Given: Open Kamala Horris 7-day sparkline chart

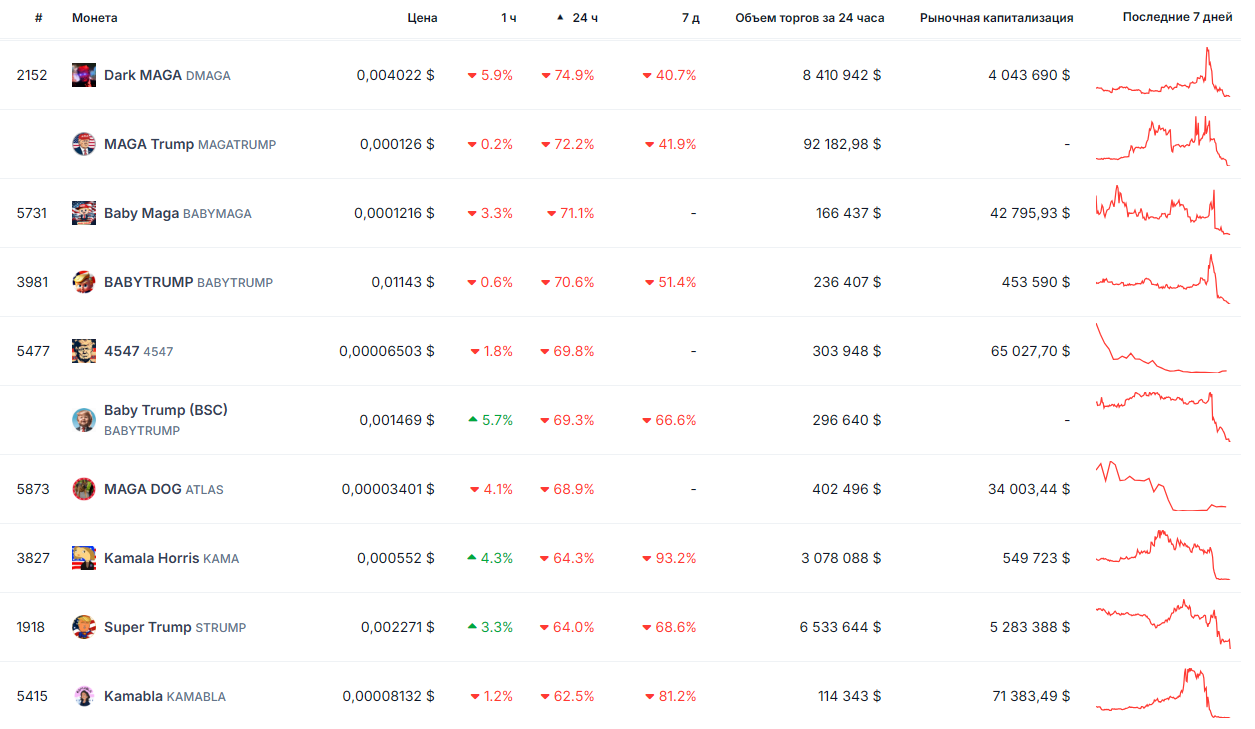Looking at the screenshot, I should pos(1163,556).
